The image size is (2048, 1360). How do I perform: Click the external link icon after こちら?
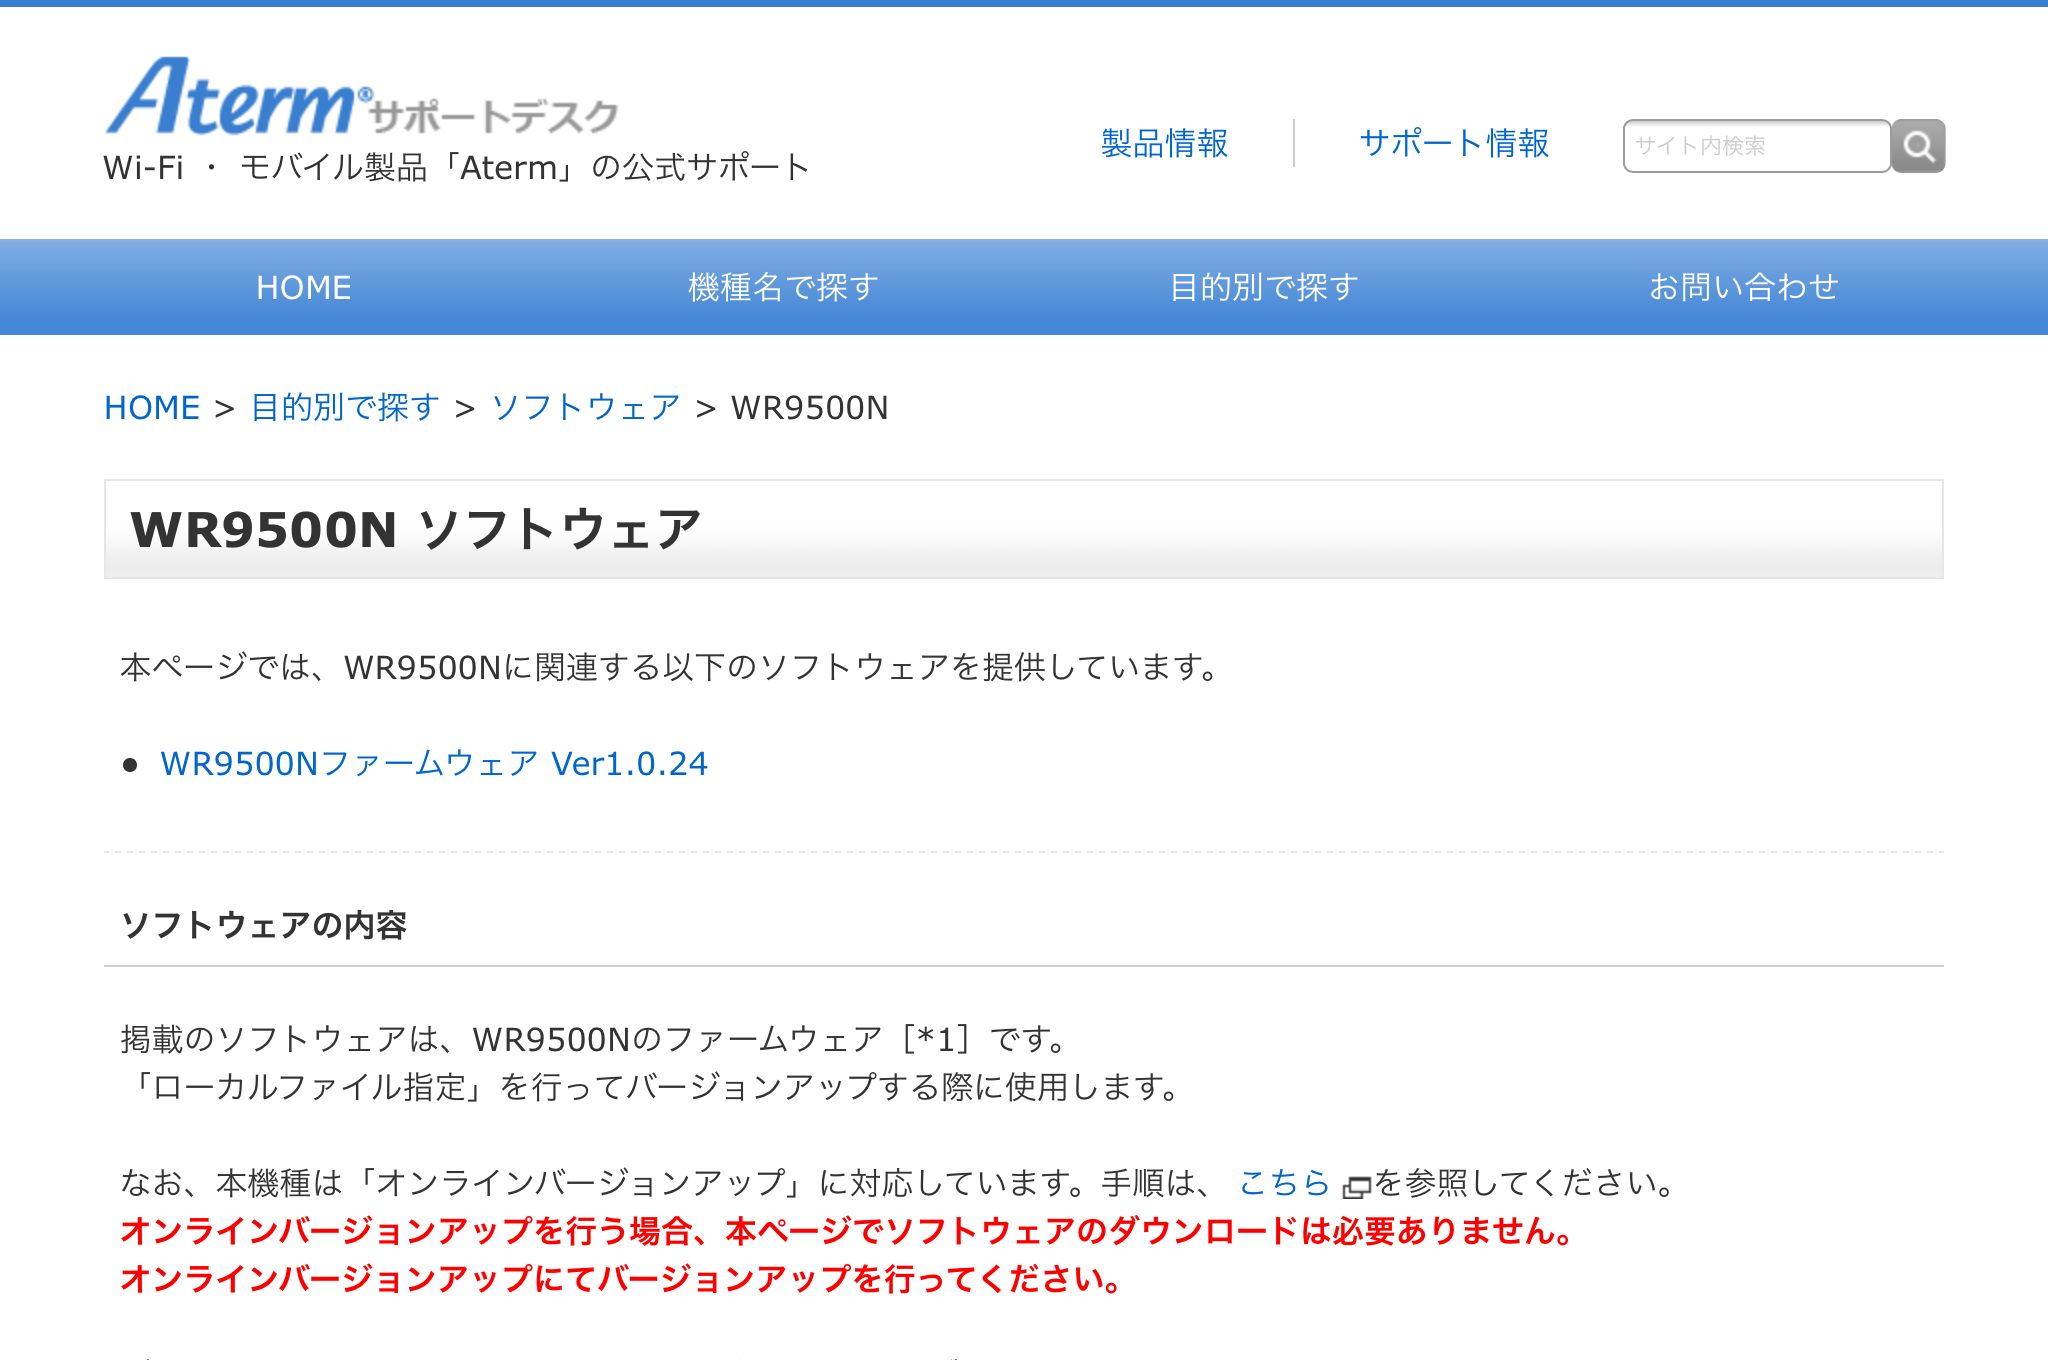point(1356,1187)
